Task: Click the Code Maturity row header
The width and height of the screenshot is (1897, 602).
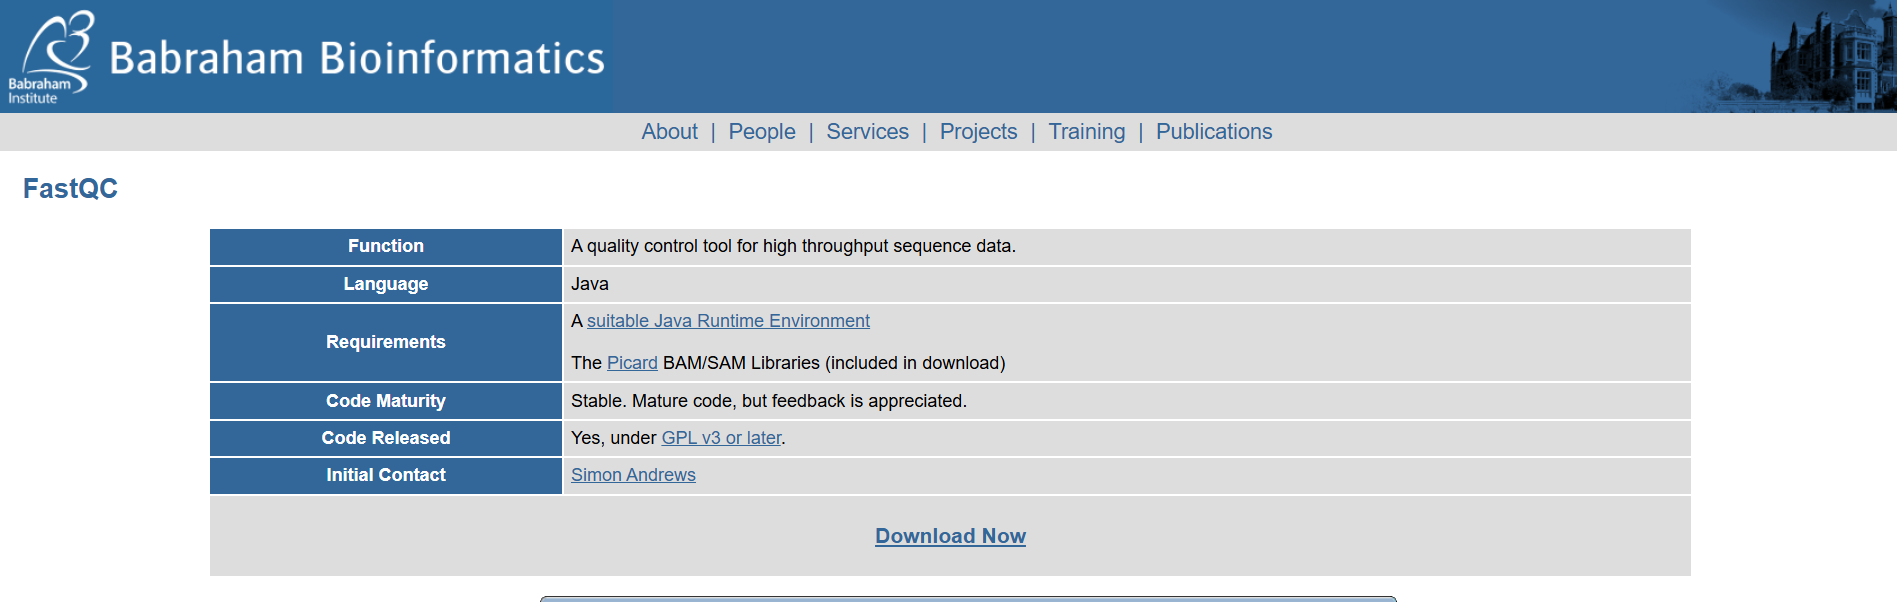Action: [386, 401]
